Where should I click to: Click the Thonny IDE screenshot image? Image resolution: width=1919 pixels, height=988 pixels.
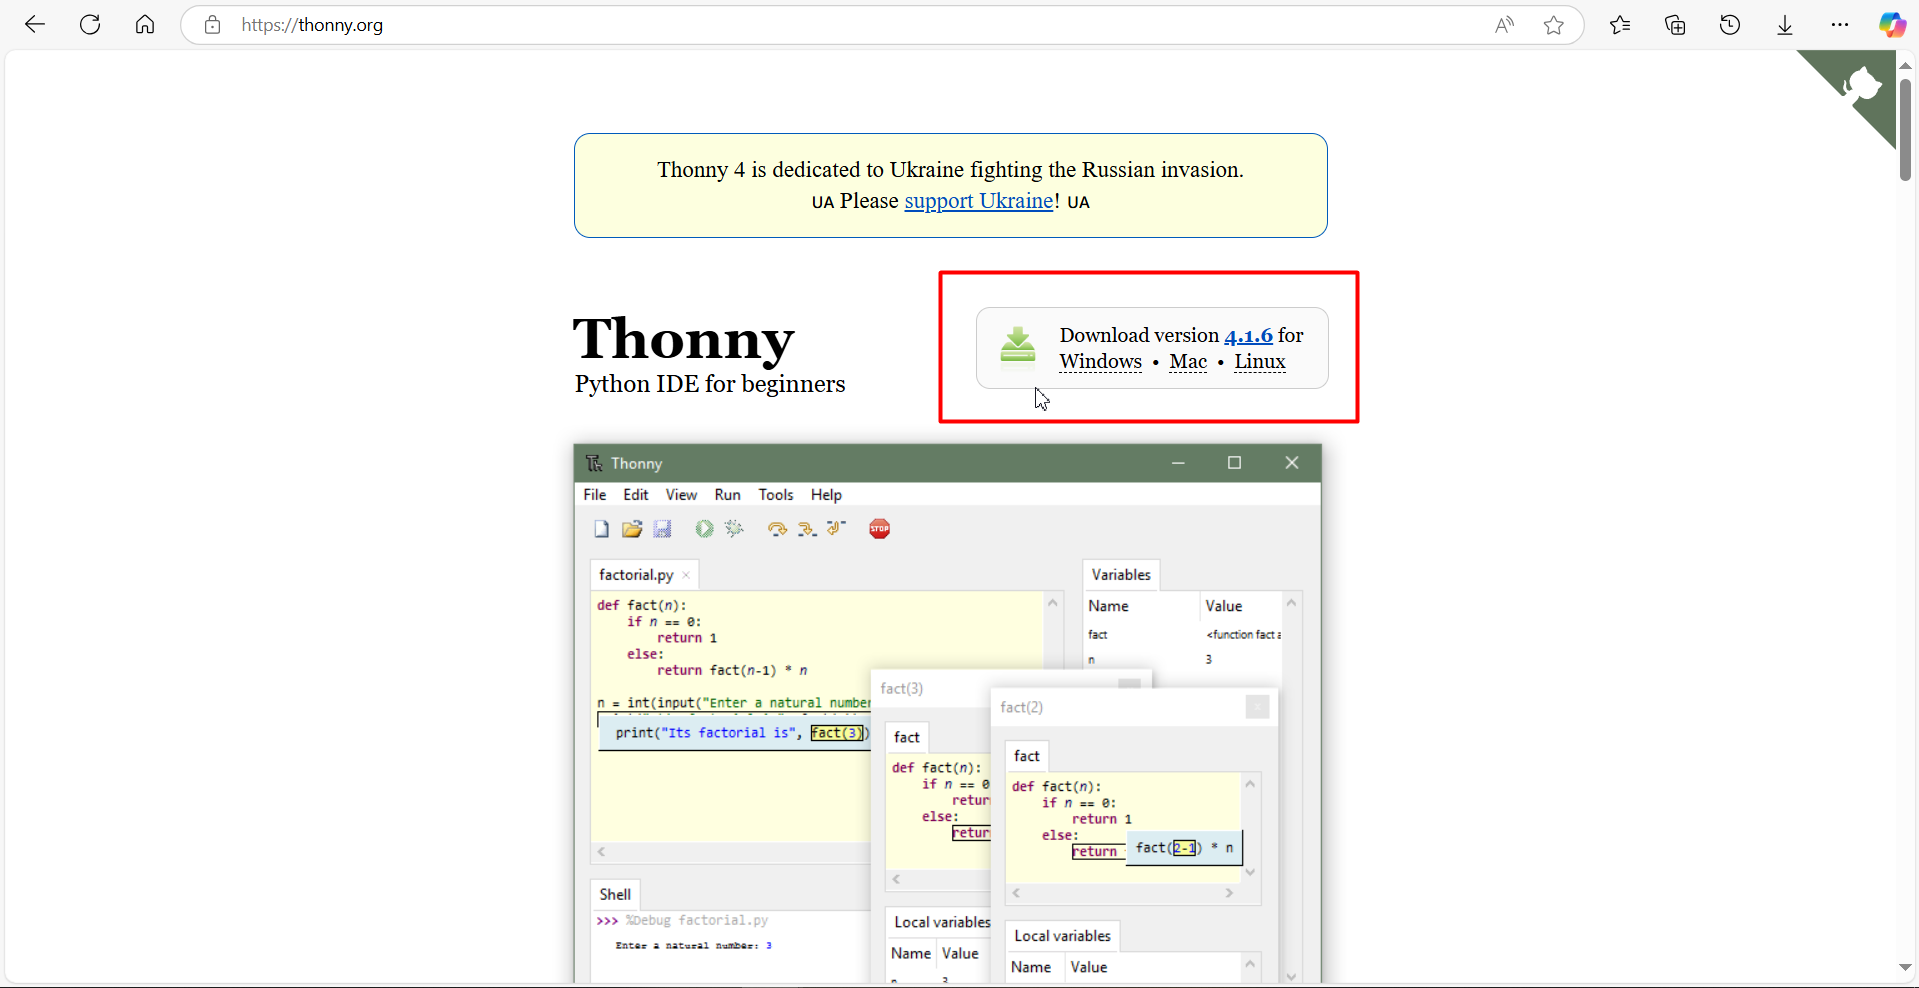pos(948,713)
